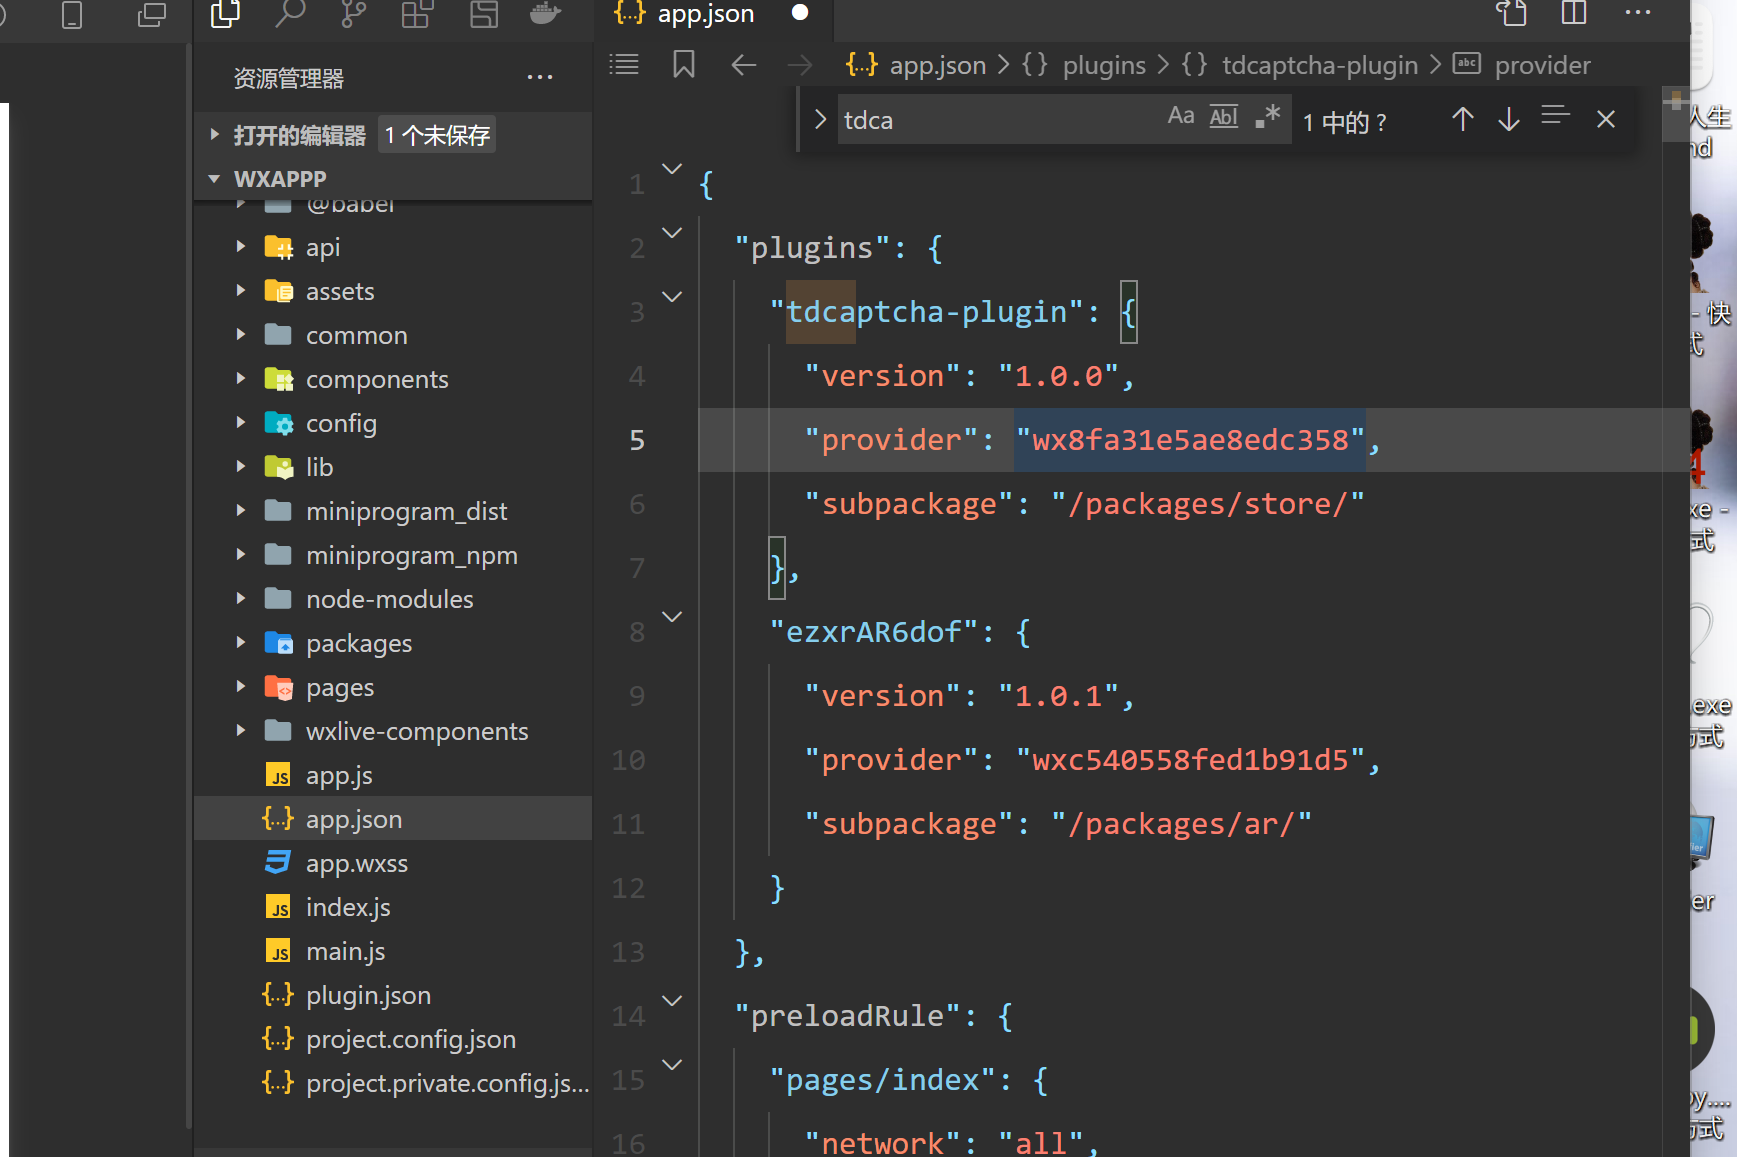
Task: Split the editor with the split icon
Action: tap(1574, 13)
